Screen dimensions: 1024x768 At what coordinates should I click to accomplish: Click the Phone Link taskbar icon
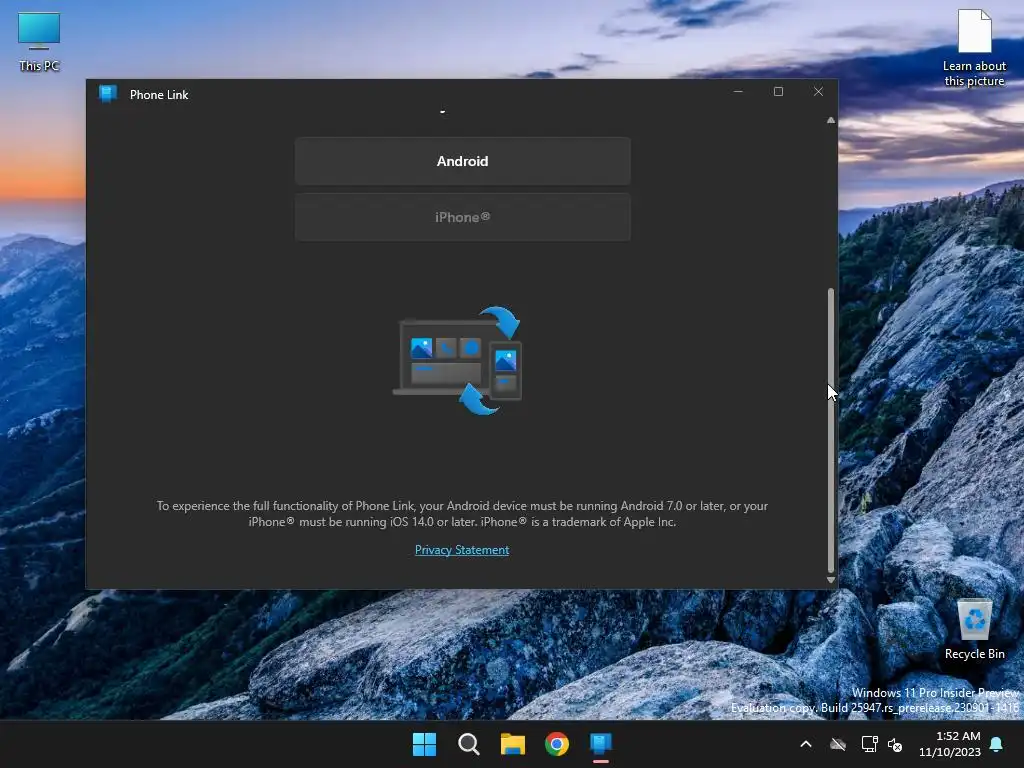pos(601,744)
